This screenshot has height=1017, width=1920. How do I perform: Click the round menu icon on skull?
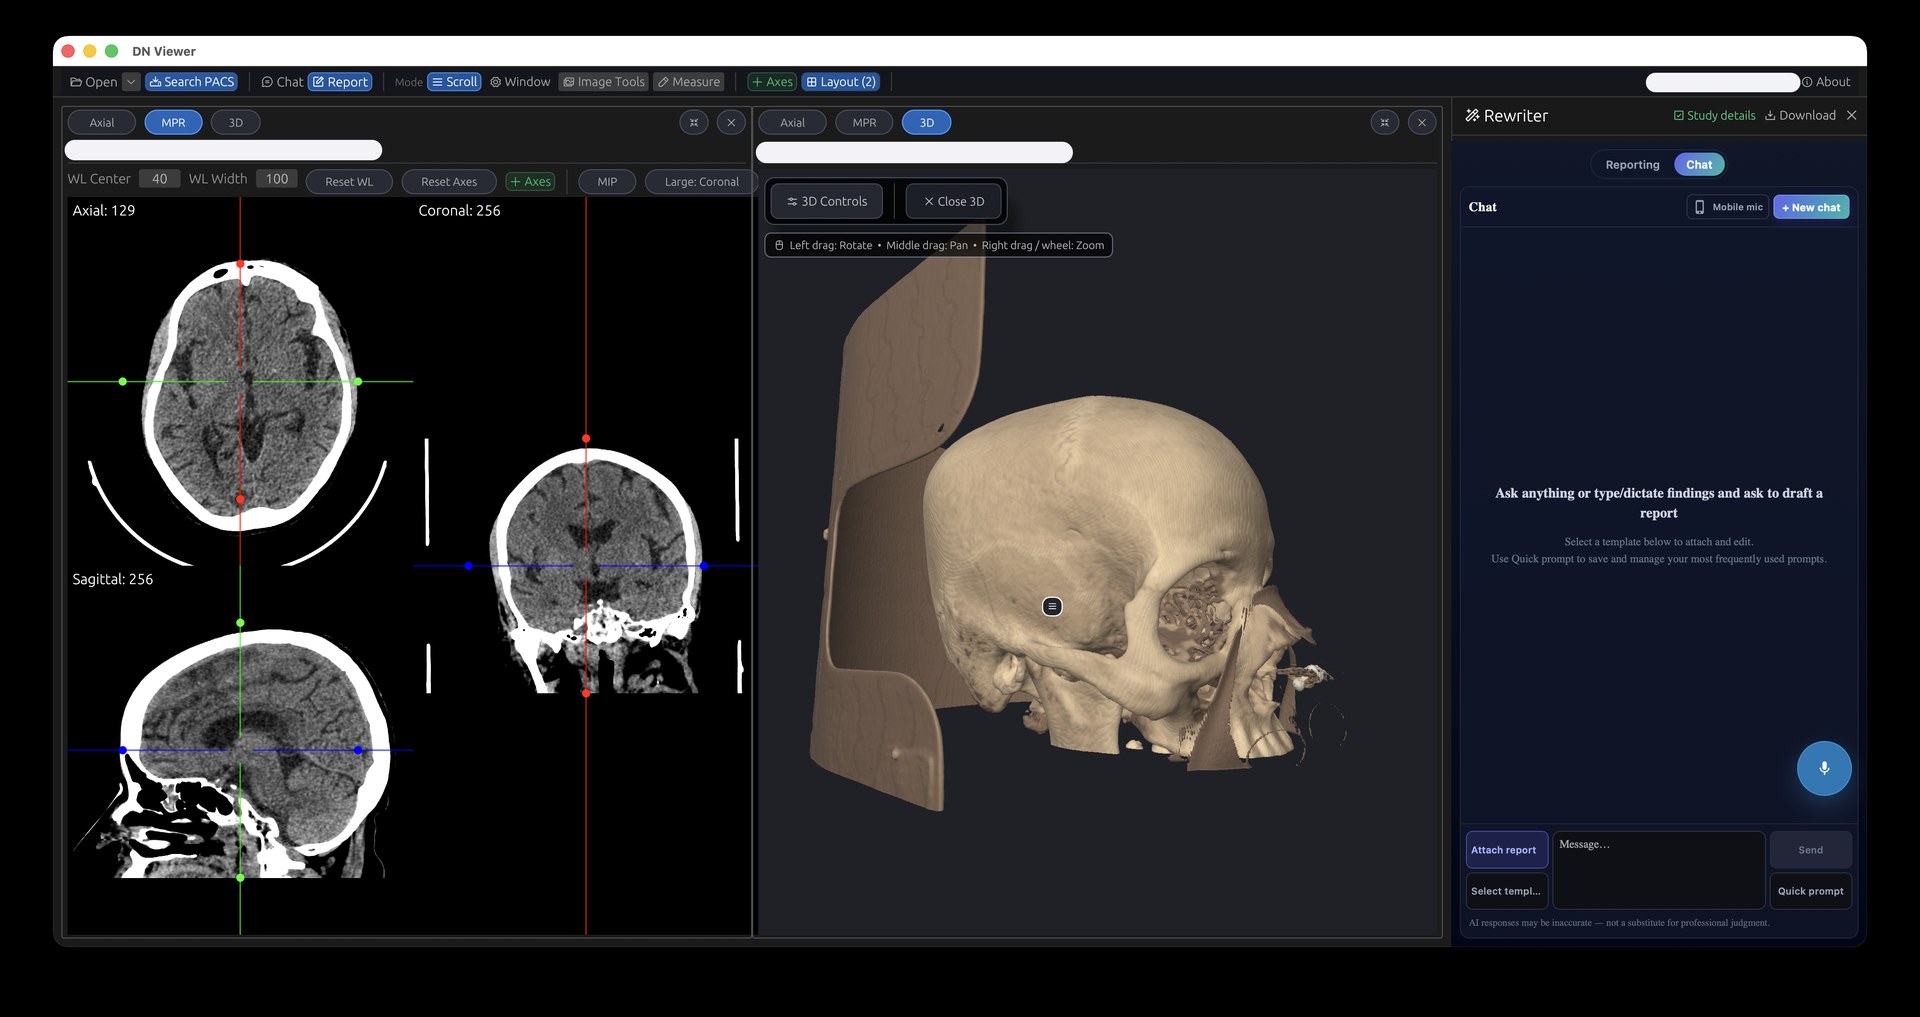[x=1052, y=607]
